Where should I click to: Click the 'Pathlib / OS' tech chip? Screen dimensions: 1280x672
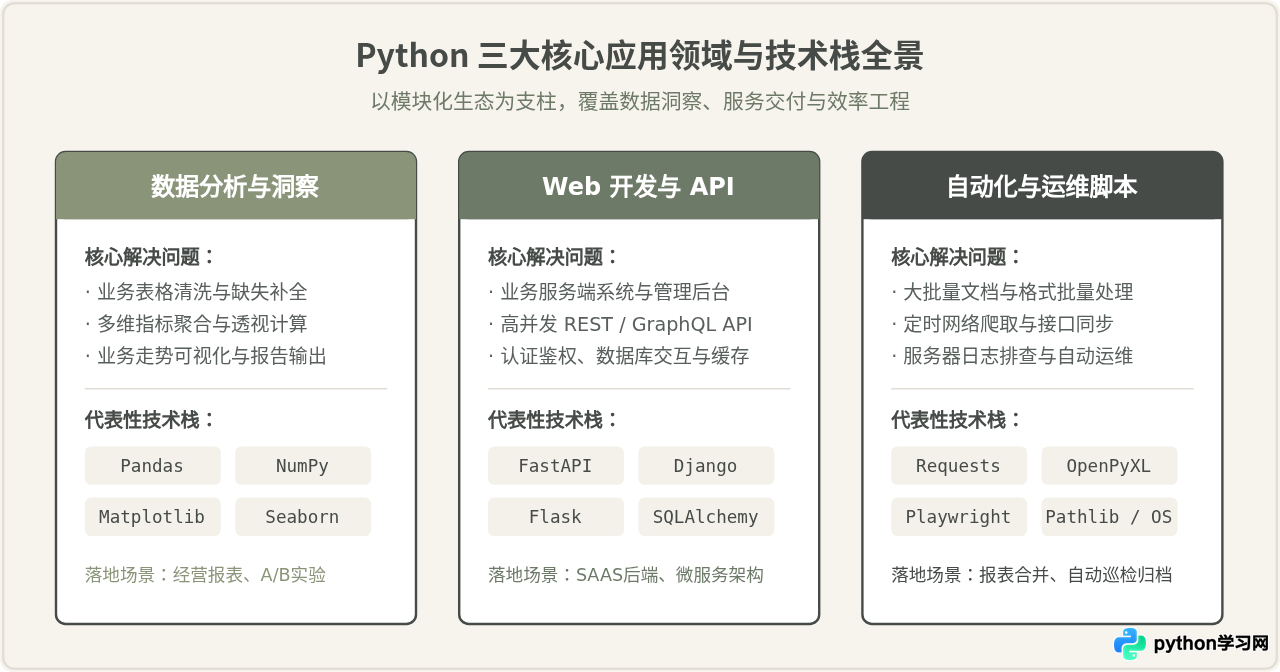tap(1109, 517)
